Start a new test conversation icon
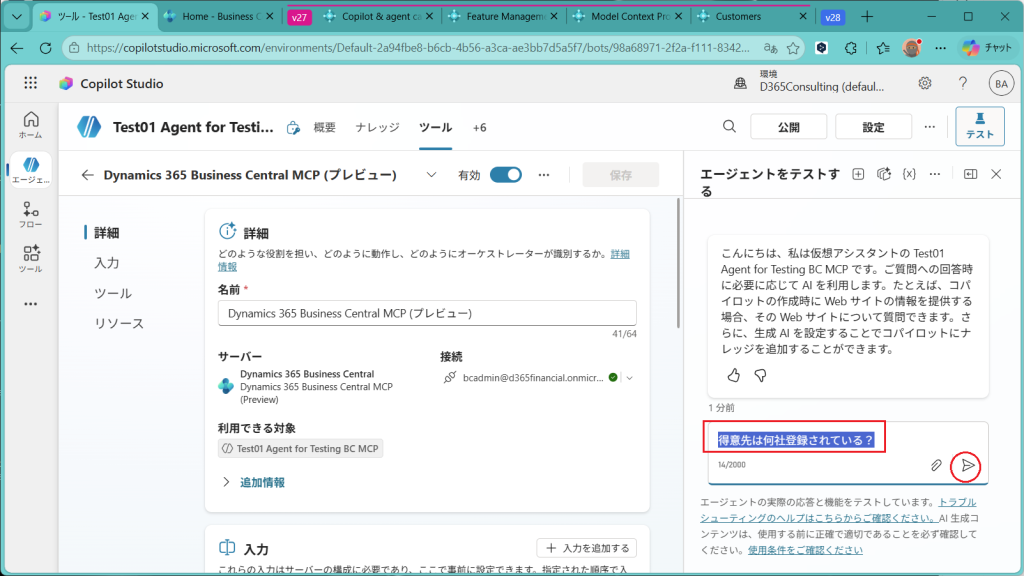1024x576 pixels. (x=858, y=174)
